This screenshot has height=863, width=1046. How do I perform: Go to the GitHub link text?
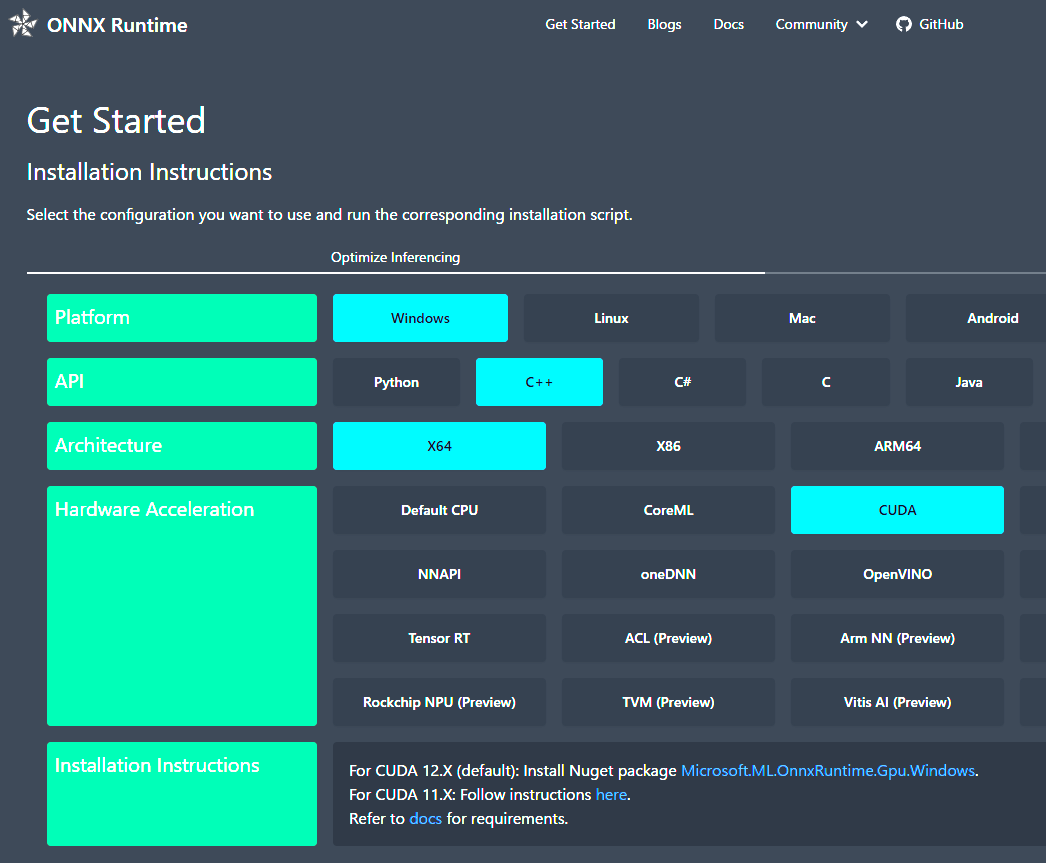click(941, 25)
